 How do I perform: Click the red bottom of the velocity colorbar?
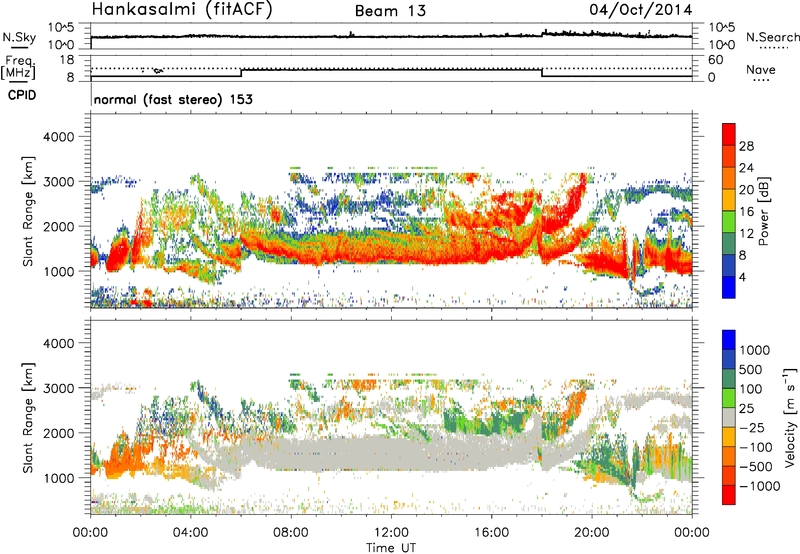pyautogui.click(x=729, y=495)
